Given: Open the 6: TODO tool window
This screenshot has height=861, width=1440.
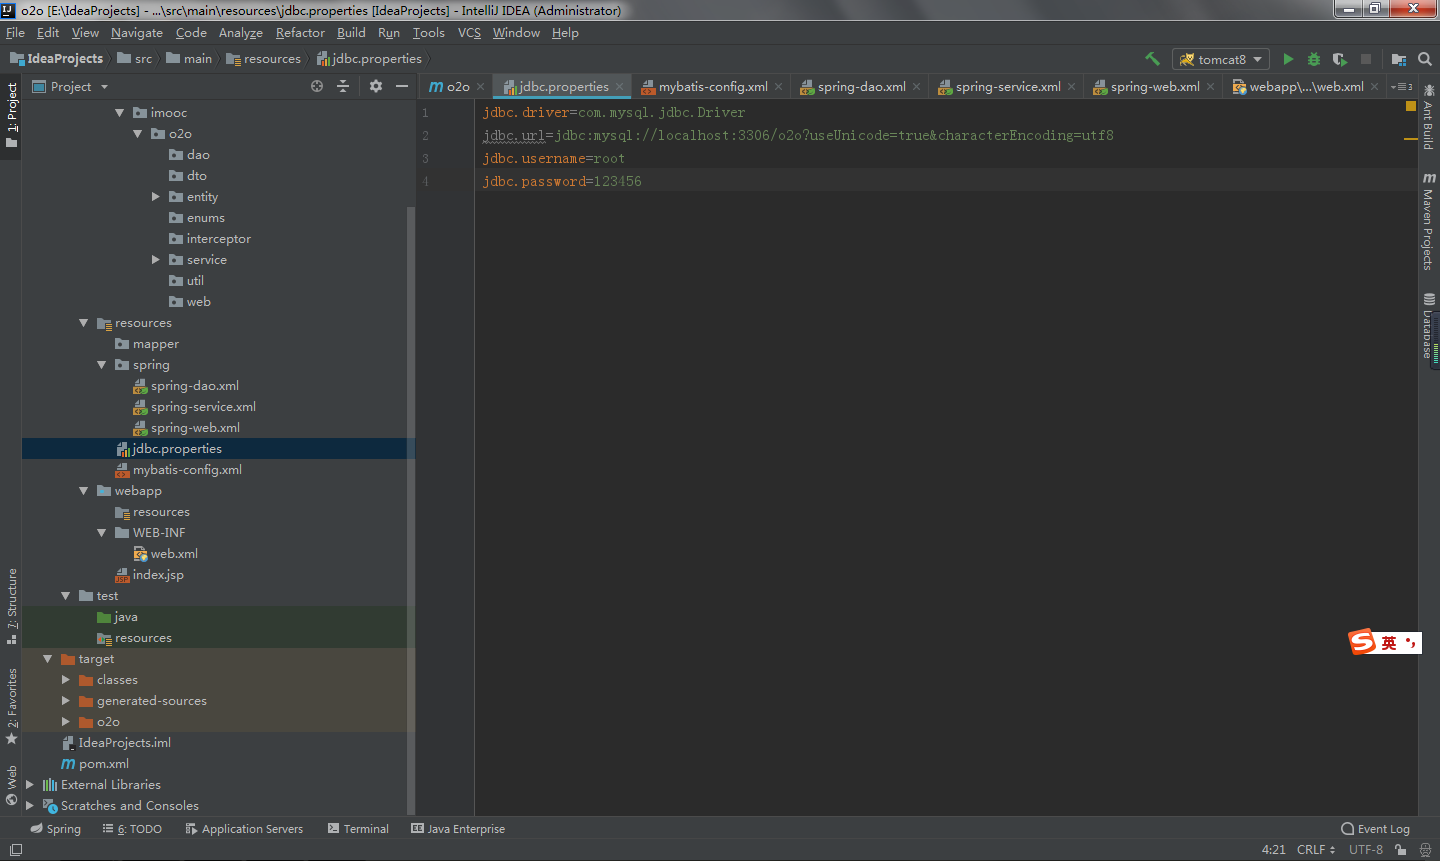Looking at the screenshot, I should (x=132, y=829).
